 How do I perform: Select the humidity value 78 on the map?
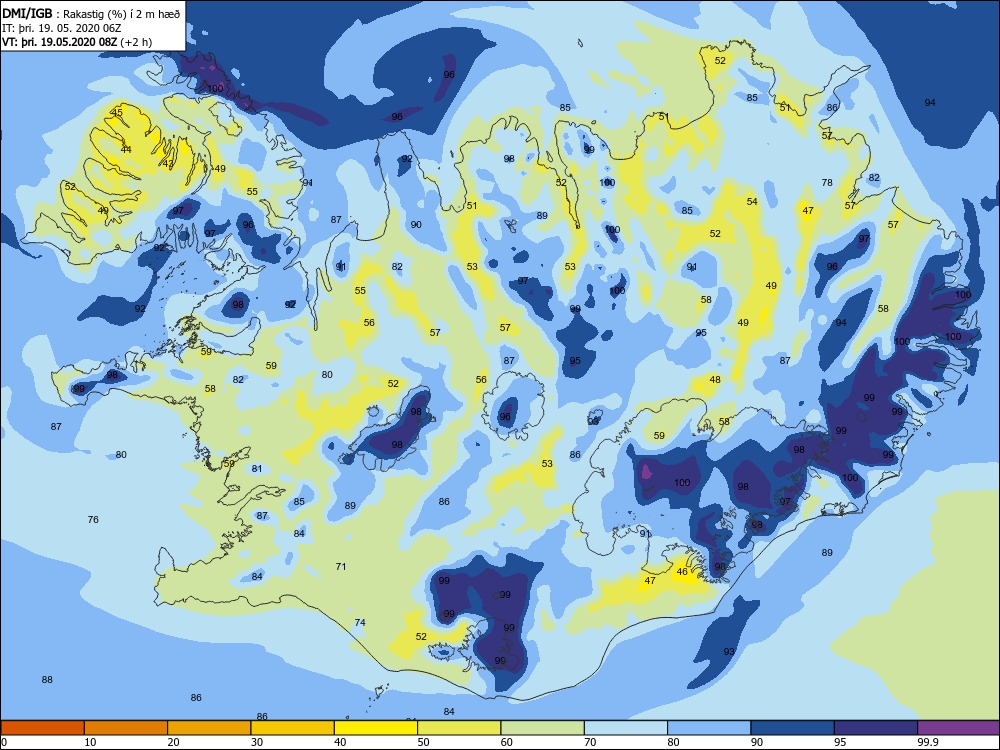point(827,182)
